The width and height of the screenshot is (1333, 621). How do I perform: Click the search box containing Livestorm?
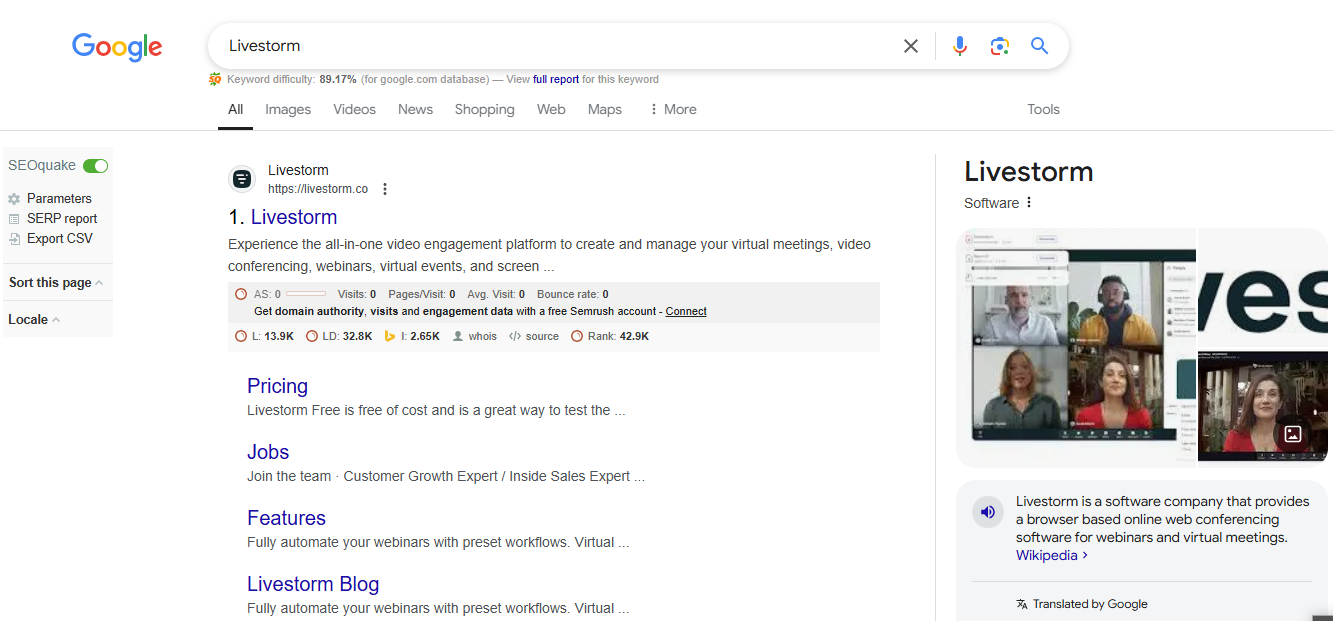click(x=550, y=46)
